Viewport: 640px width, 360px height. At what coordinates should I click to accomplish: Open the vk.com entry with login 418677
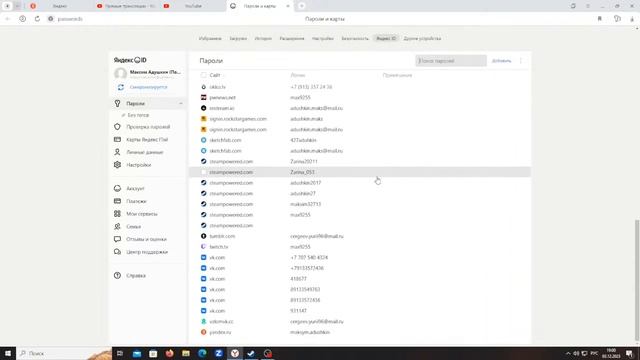[360, 279]
